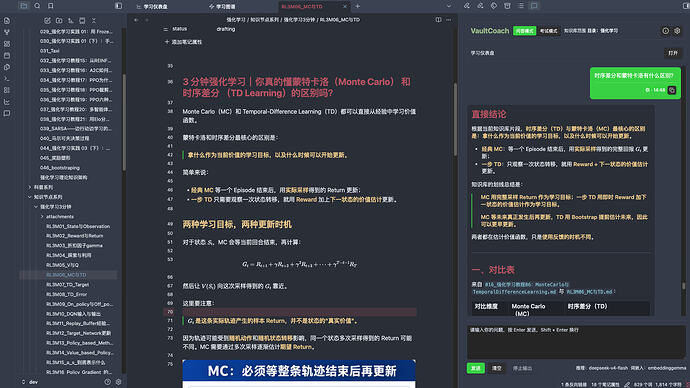
Task: Copy the user question message bubble
Action: tap(672, 90)
